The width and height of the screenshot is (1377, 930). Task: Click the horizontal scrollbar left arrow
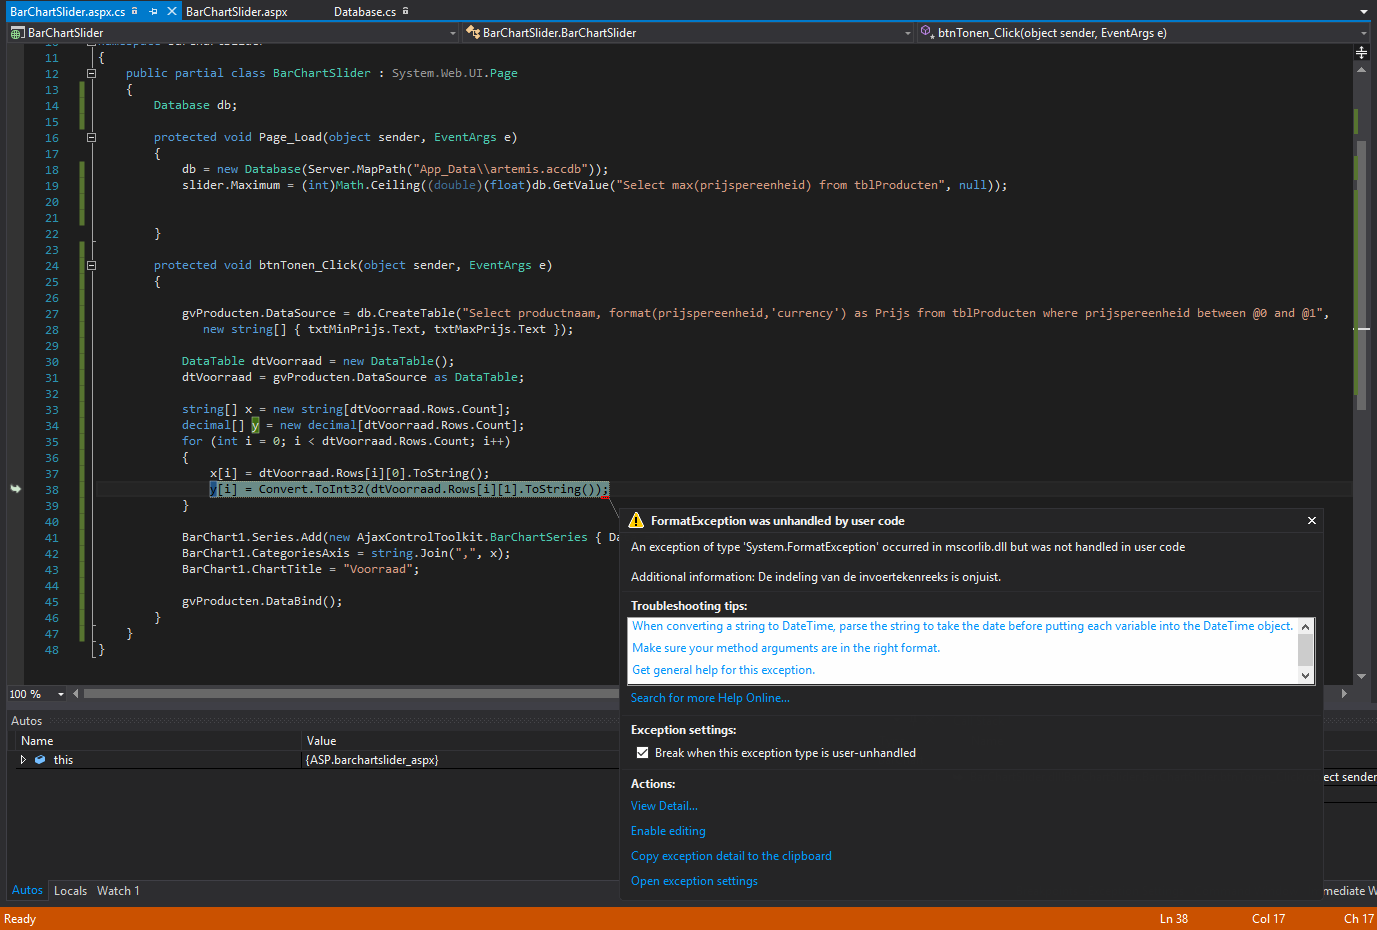tap(76, 694)
